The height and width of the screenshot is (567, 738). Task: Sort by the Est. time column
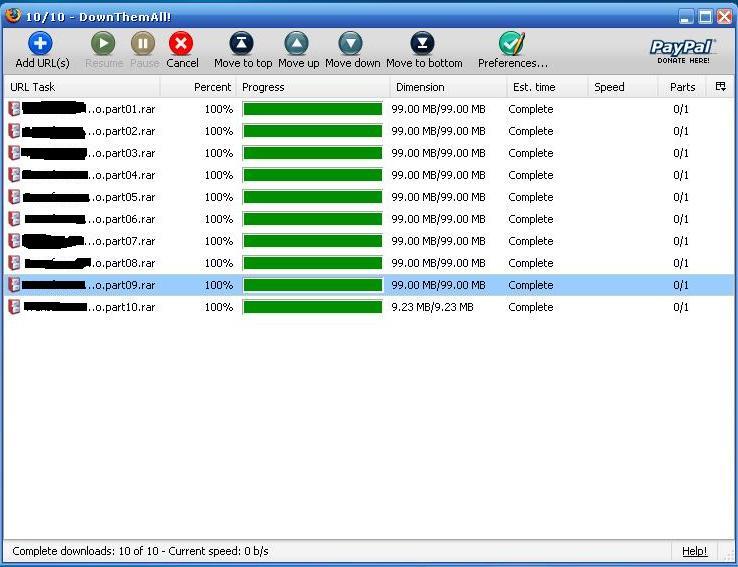pos(534,87)
